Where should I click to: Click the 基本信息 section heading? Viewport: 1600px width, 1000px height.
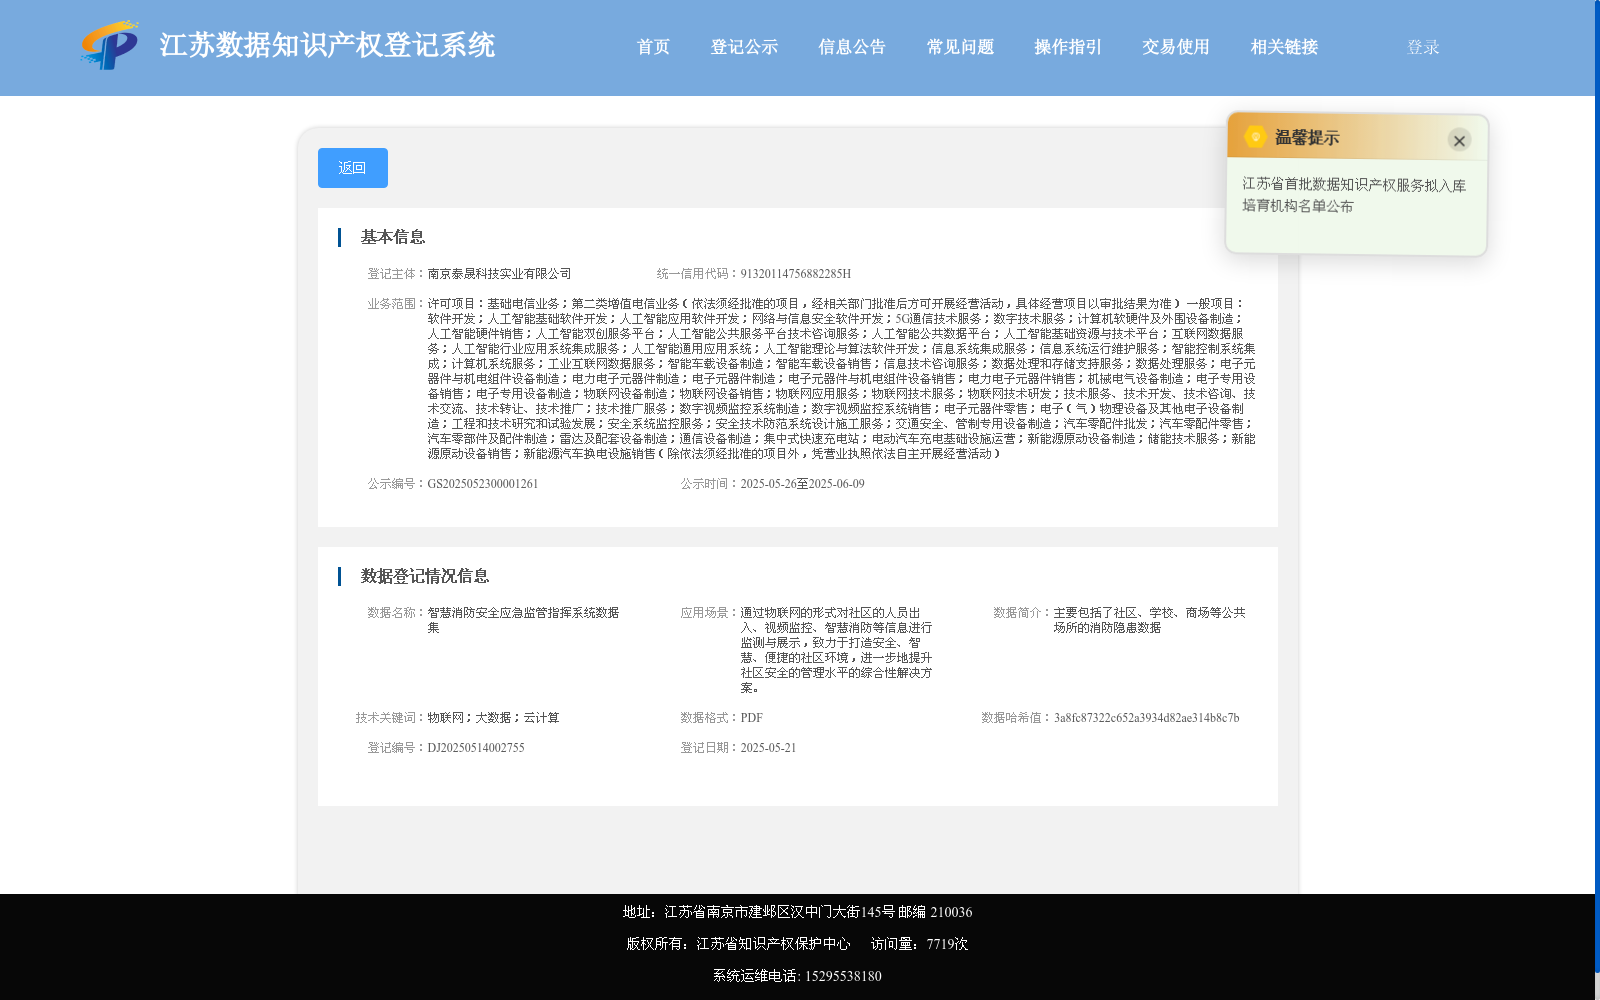coord(393,237)
